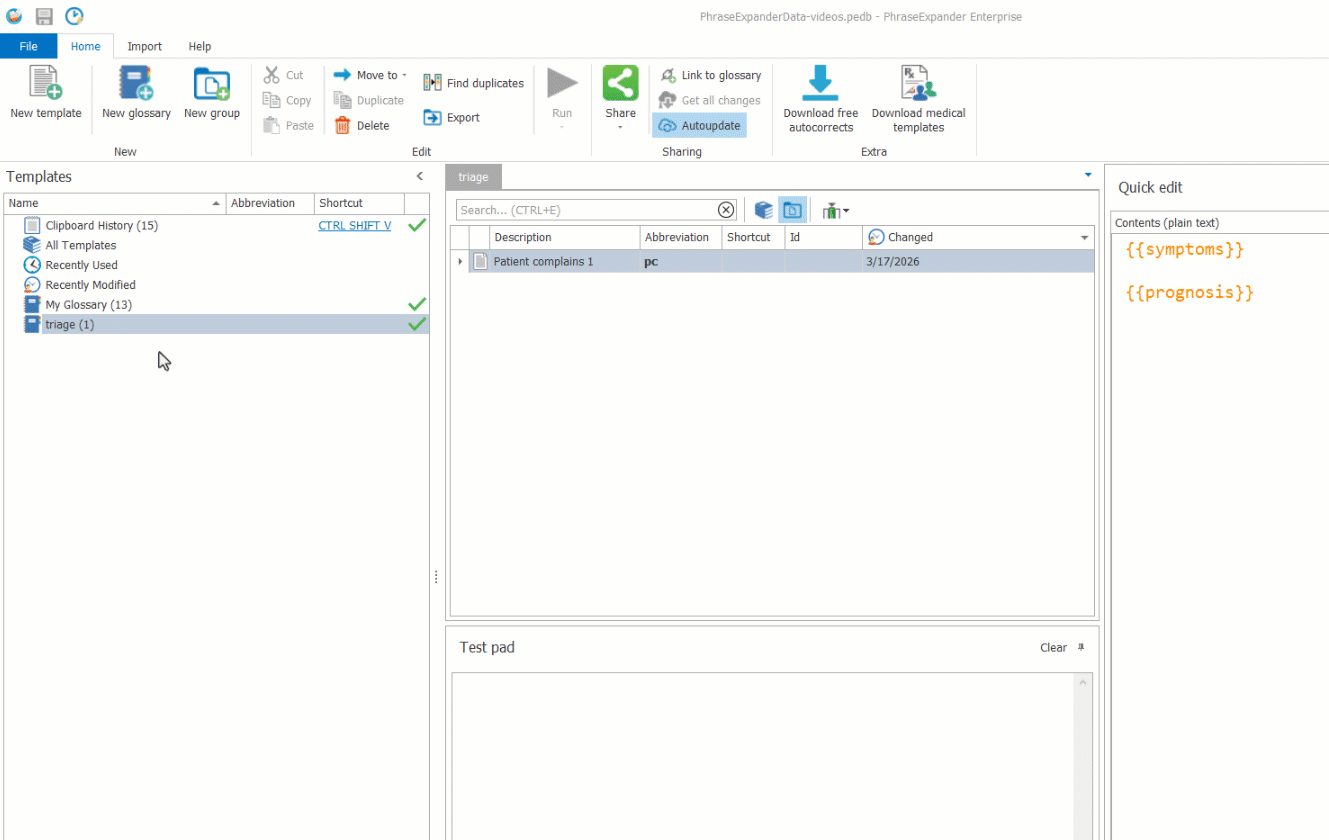Open the Move to dropdown
Image resolution: width=1329 pixels, height=840 pixels.
(x=370, y=75)
